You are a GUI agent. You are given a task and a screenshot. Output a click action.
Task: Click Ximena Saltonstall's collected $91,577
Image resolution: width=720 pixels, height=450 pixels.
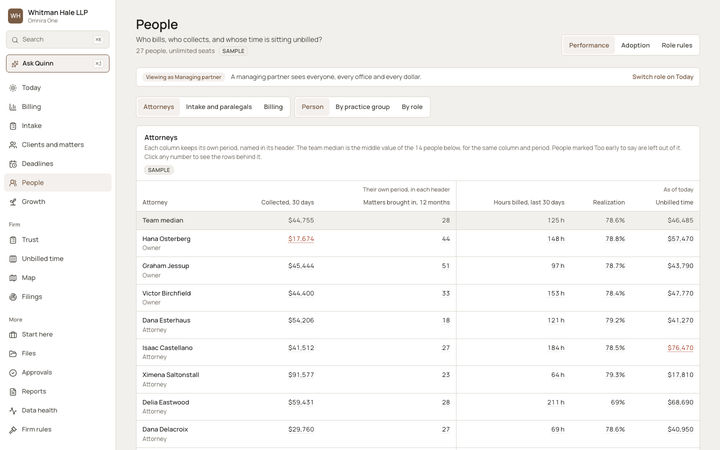click(301, 375)
